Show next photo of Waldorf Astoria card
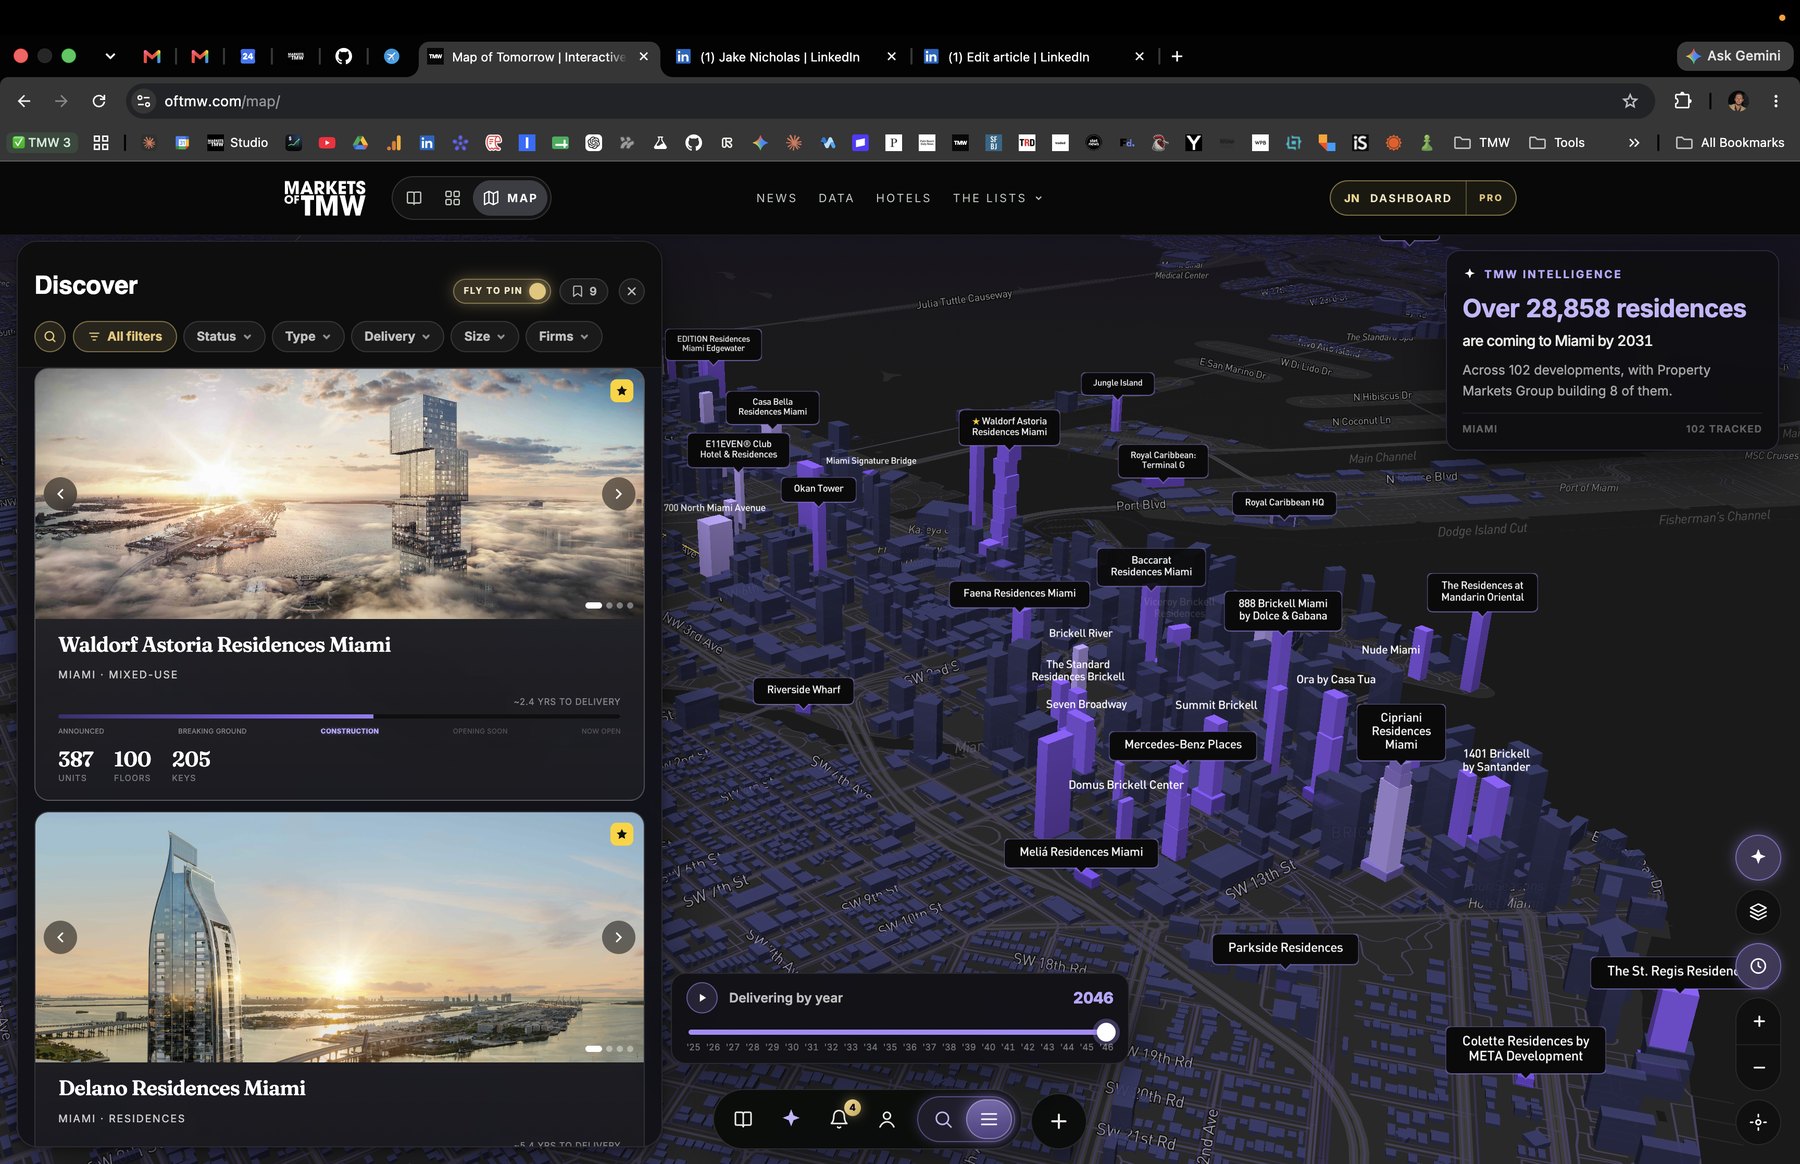Screen dimensions: 1800x1164 pyautogui.click(x=618, y=493)
